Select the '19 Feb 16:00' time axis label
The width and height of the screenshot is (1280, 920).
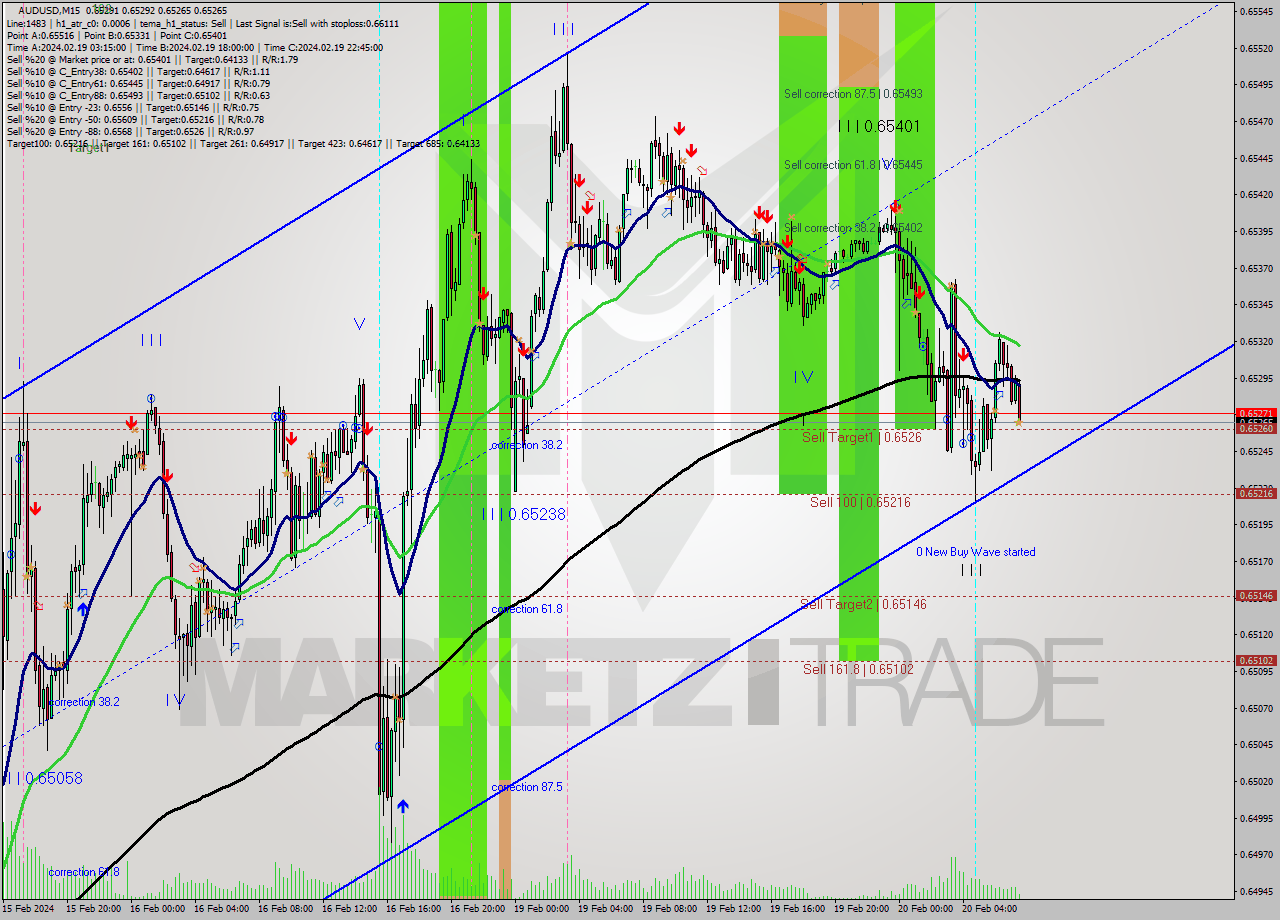(x=797, y=909)
